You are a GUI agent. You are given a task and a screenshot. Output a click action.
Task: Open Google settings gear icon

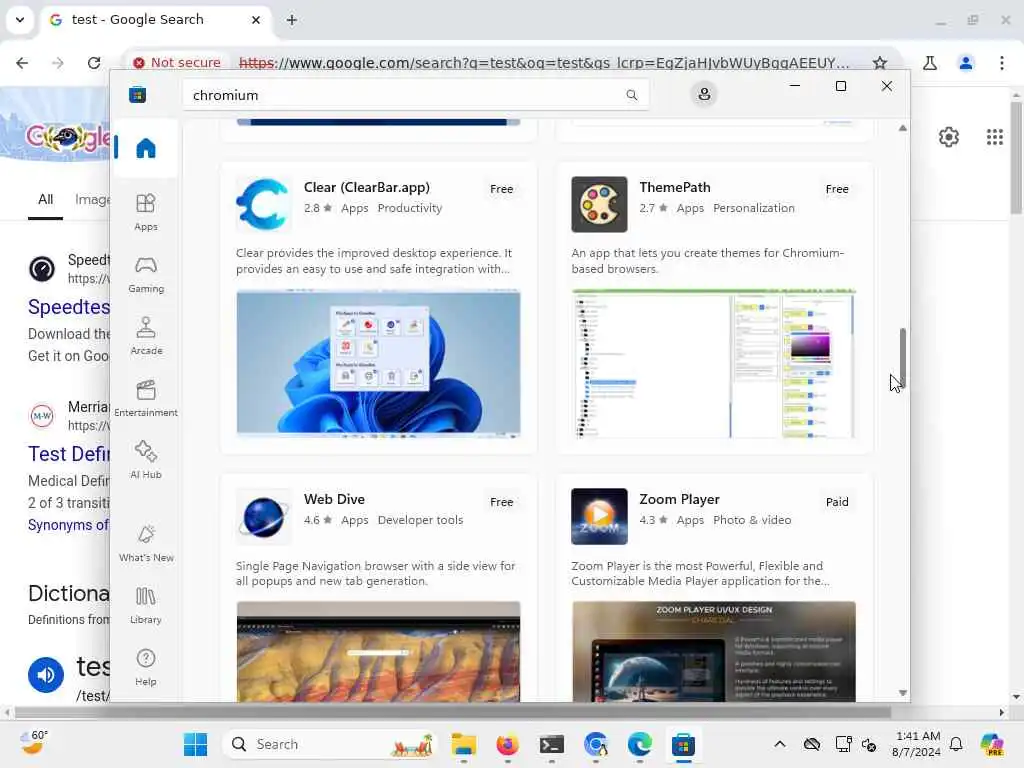click(948, 137)
